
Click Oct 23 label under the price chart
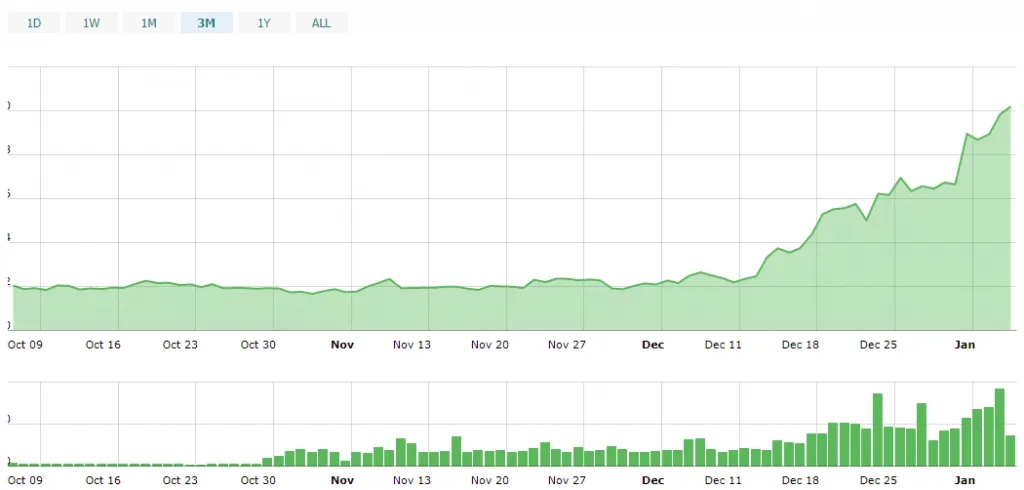(180, 345)
